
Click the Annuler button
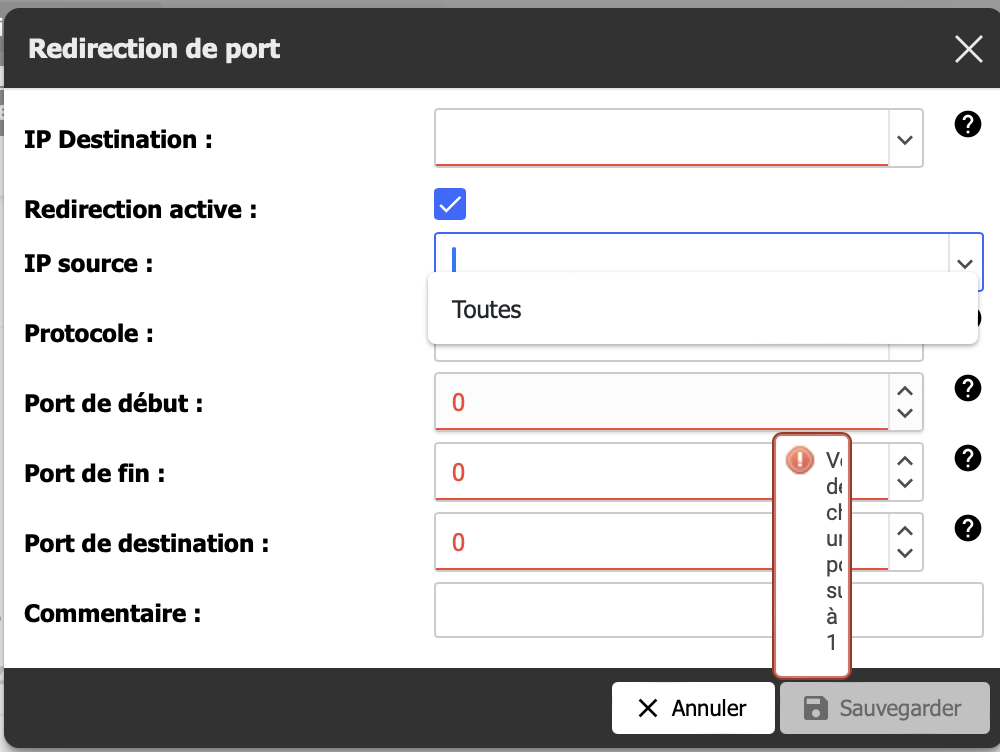tap(693, 708)
